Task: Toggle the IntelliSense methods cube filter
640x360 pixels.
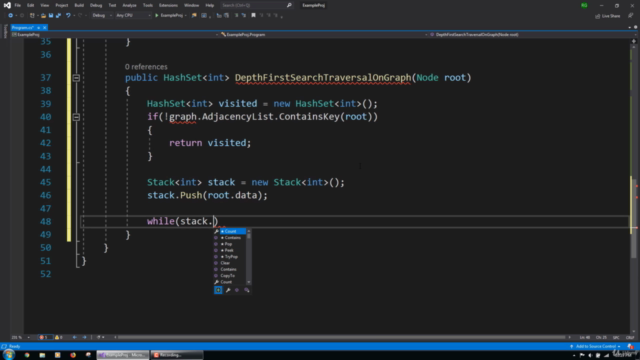Action: [237, 290]
